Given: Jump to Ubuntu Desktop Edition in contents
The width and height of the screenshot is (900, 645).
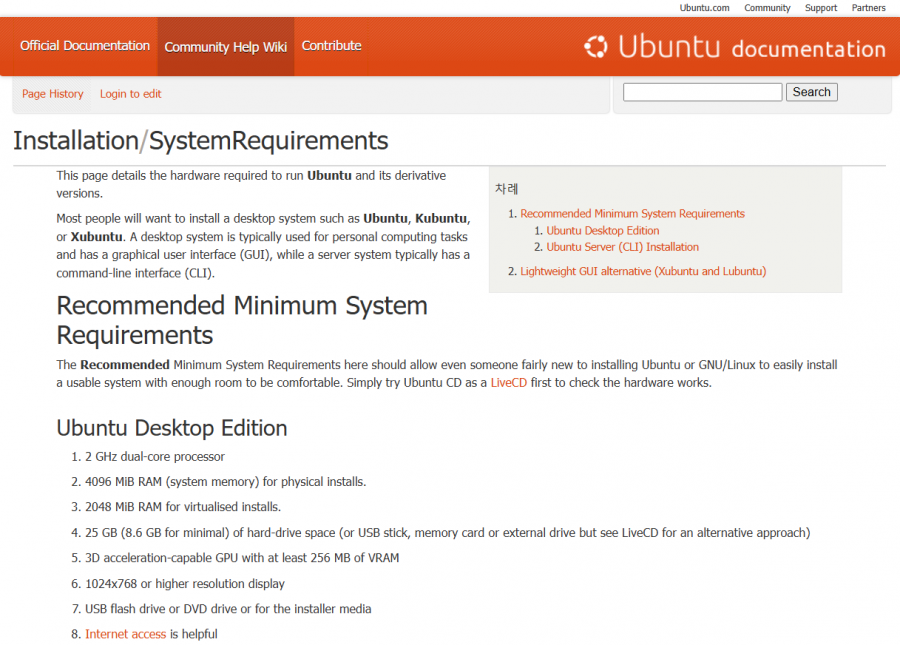Looking at the screenshot, I should tap(603, 231).
